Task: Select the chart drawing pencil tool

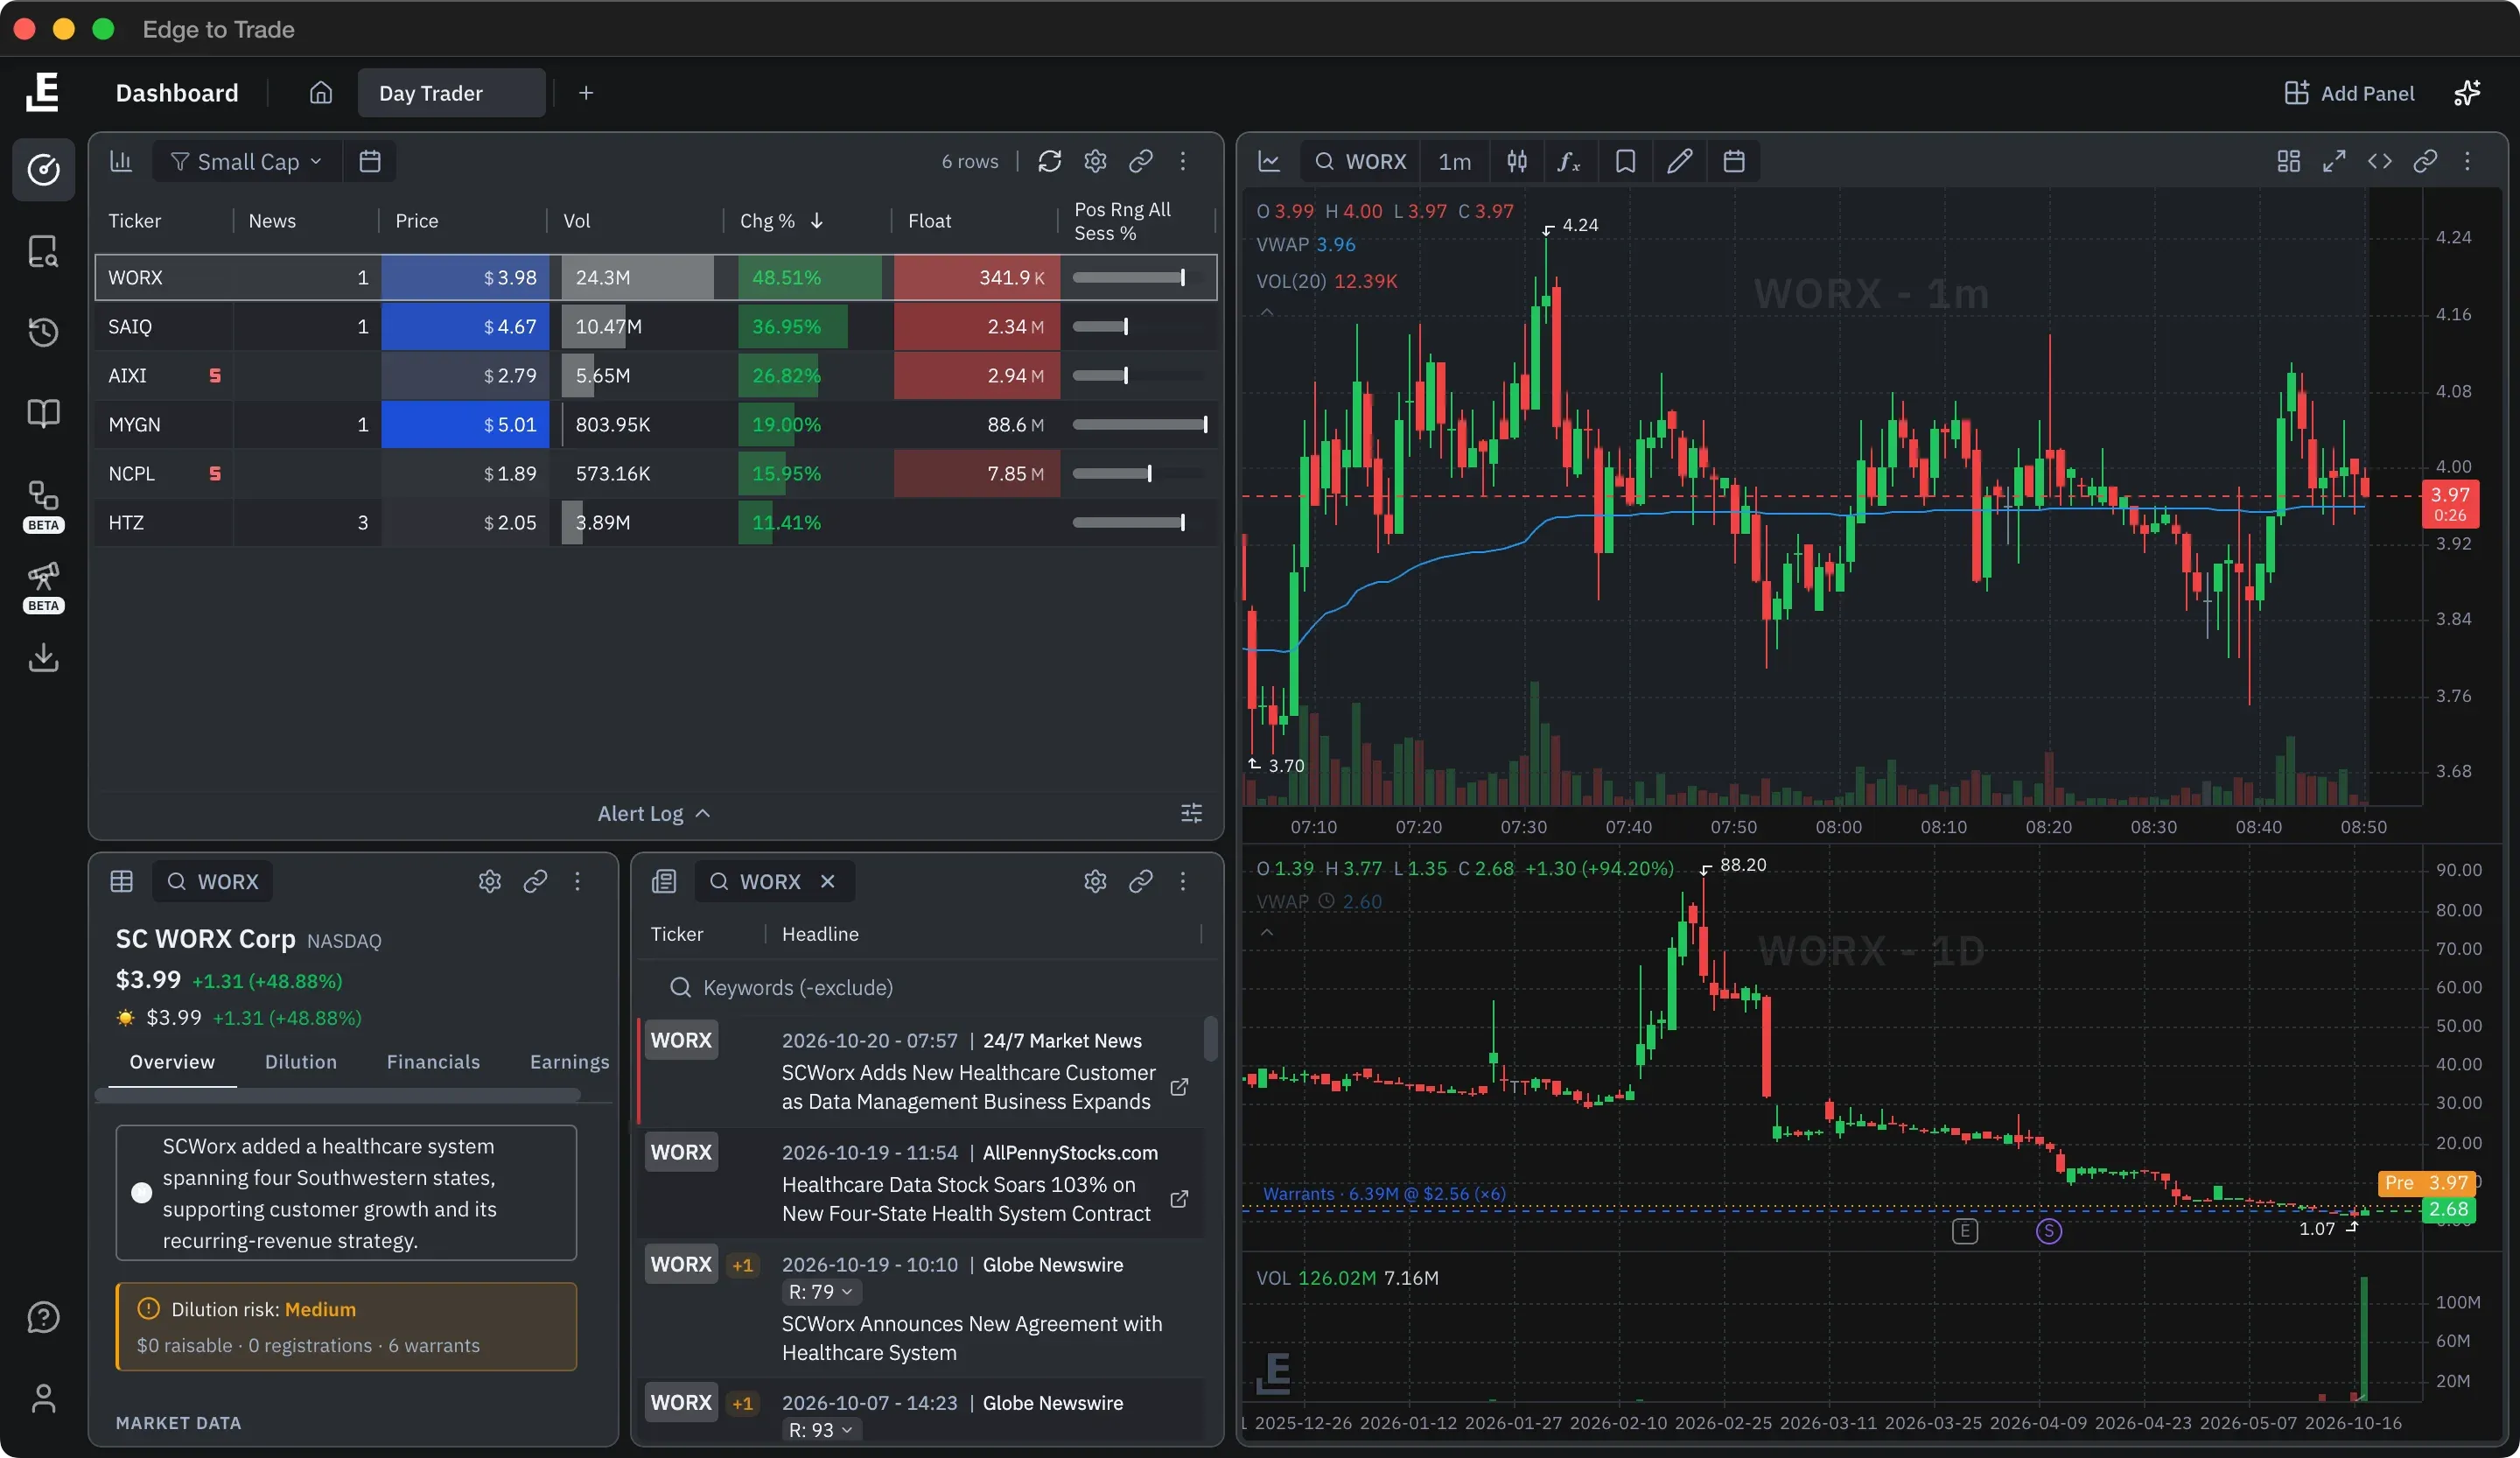Action: pyautogui.click(x=1679, y=161)
